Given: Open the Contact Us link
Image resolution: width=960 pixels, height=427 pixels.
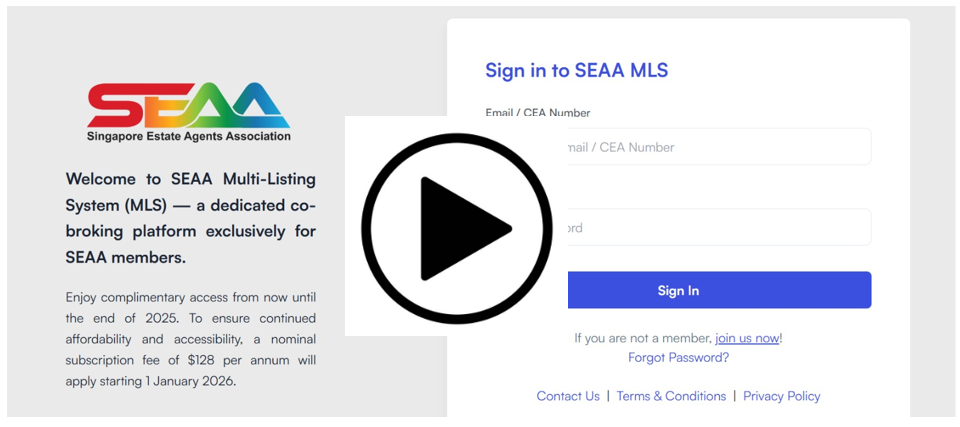Looking at the screenshot, I should pos(568,396).
